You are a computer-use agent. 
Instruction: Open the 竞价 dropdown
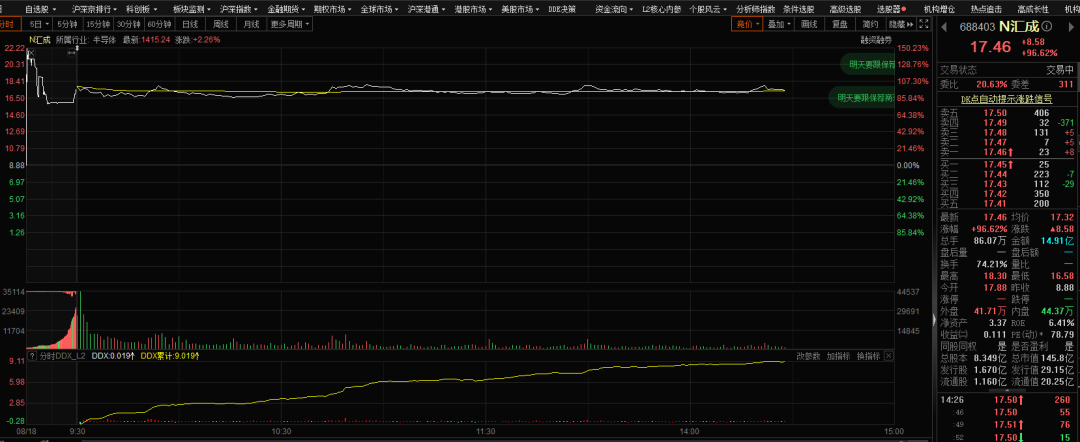[x=746, y=23]
